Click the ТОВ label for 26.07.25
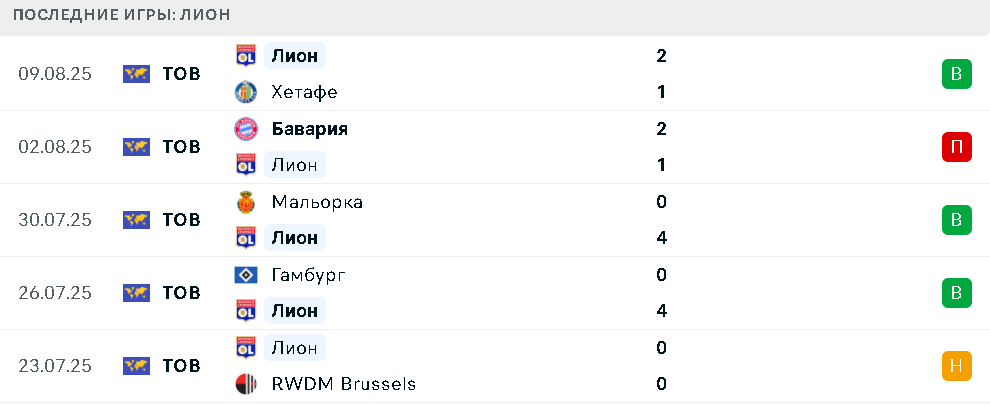990x405 pixels. coord(181,293)
